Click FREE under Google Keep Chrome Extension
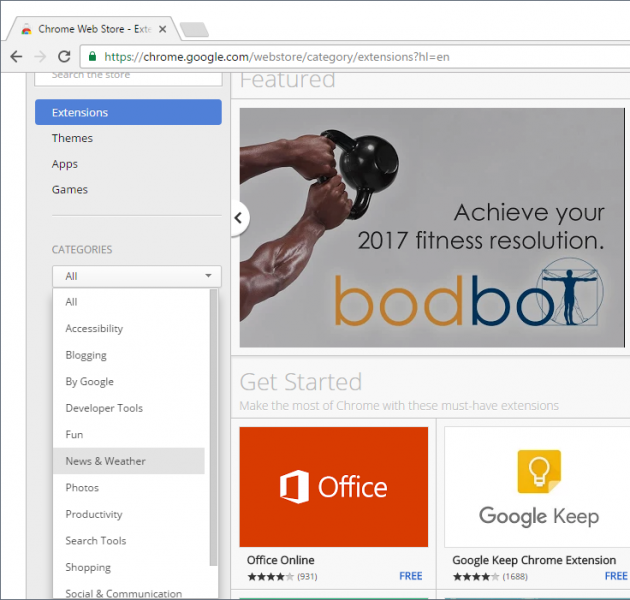The height and width of the screenshot is (600, 630). (616, 576)
